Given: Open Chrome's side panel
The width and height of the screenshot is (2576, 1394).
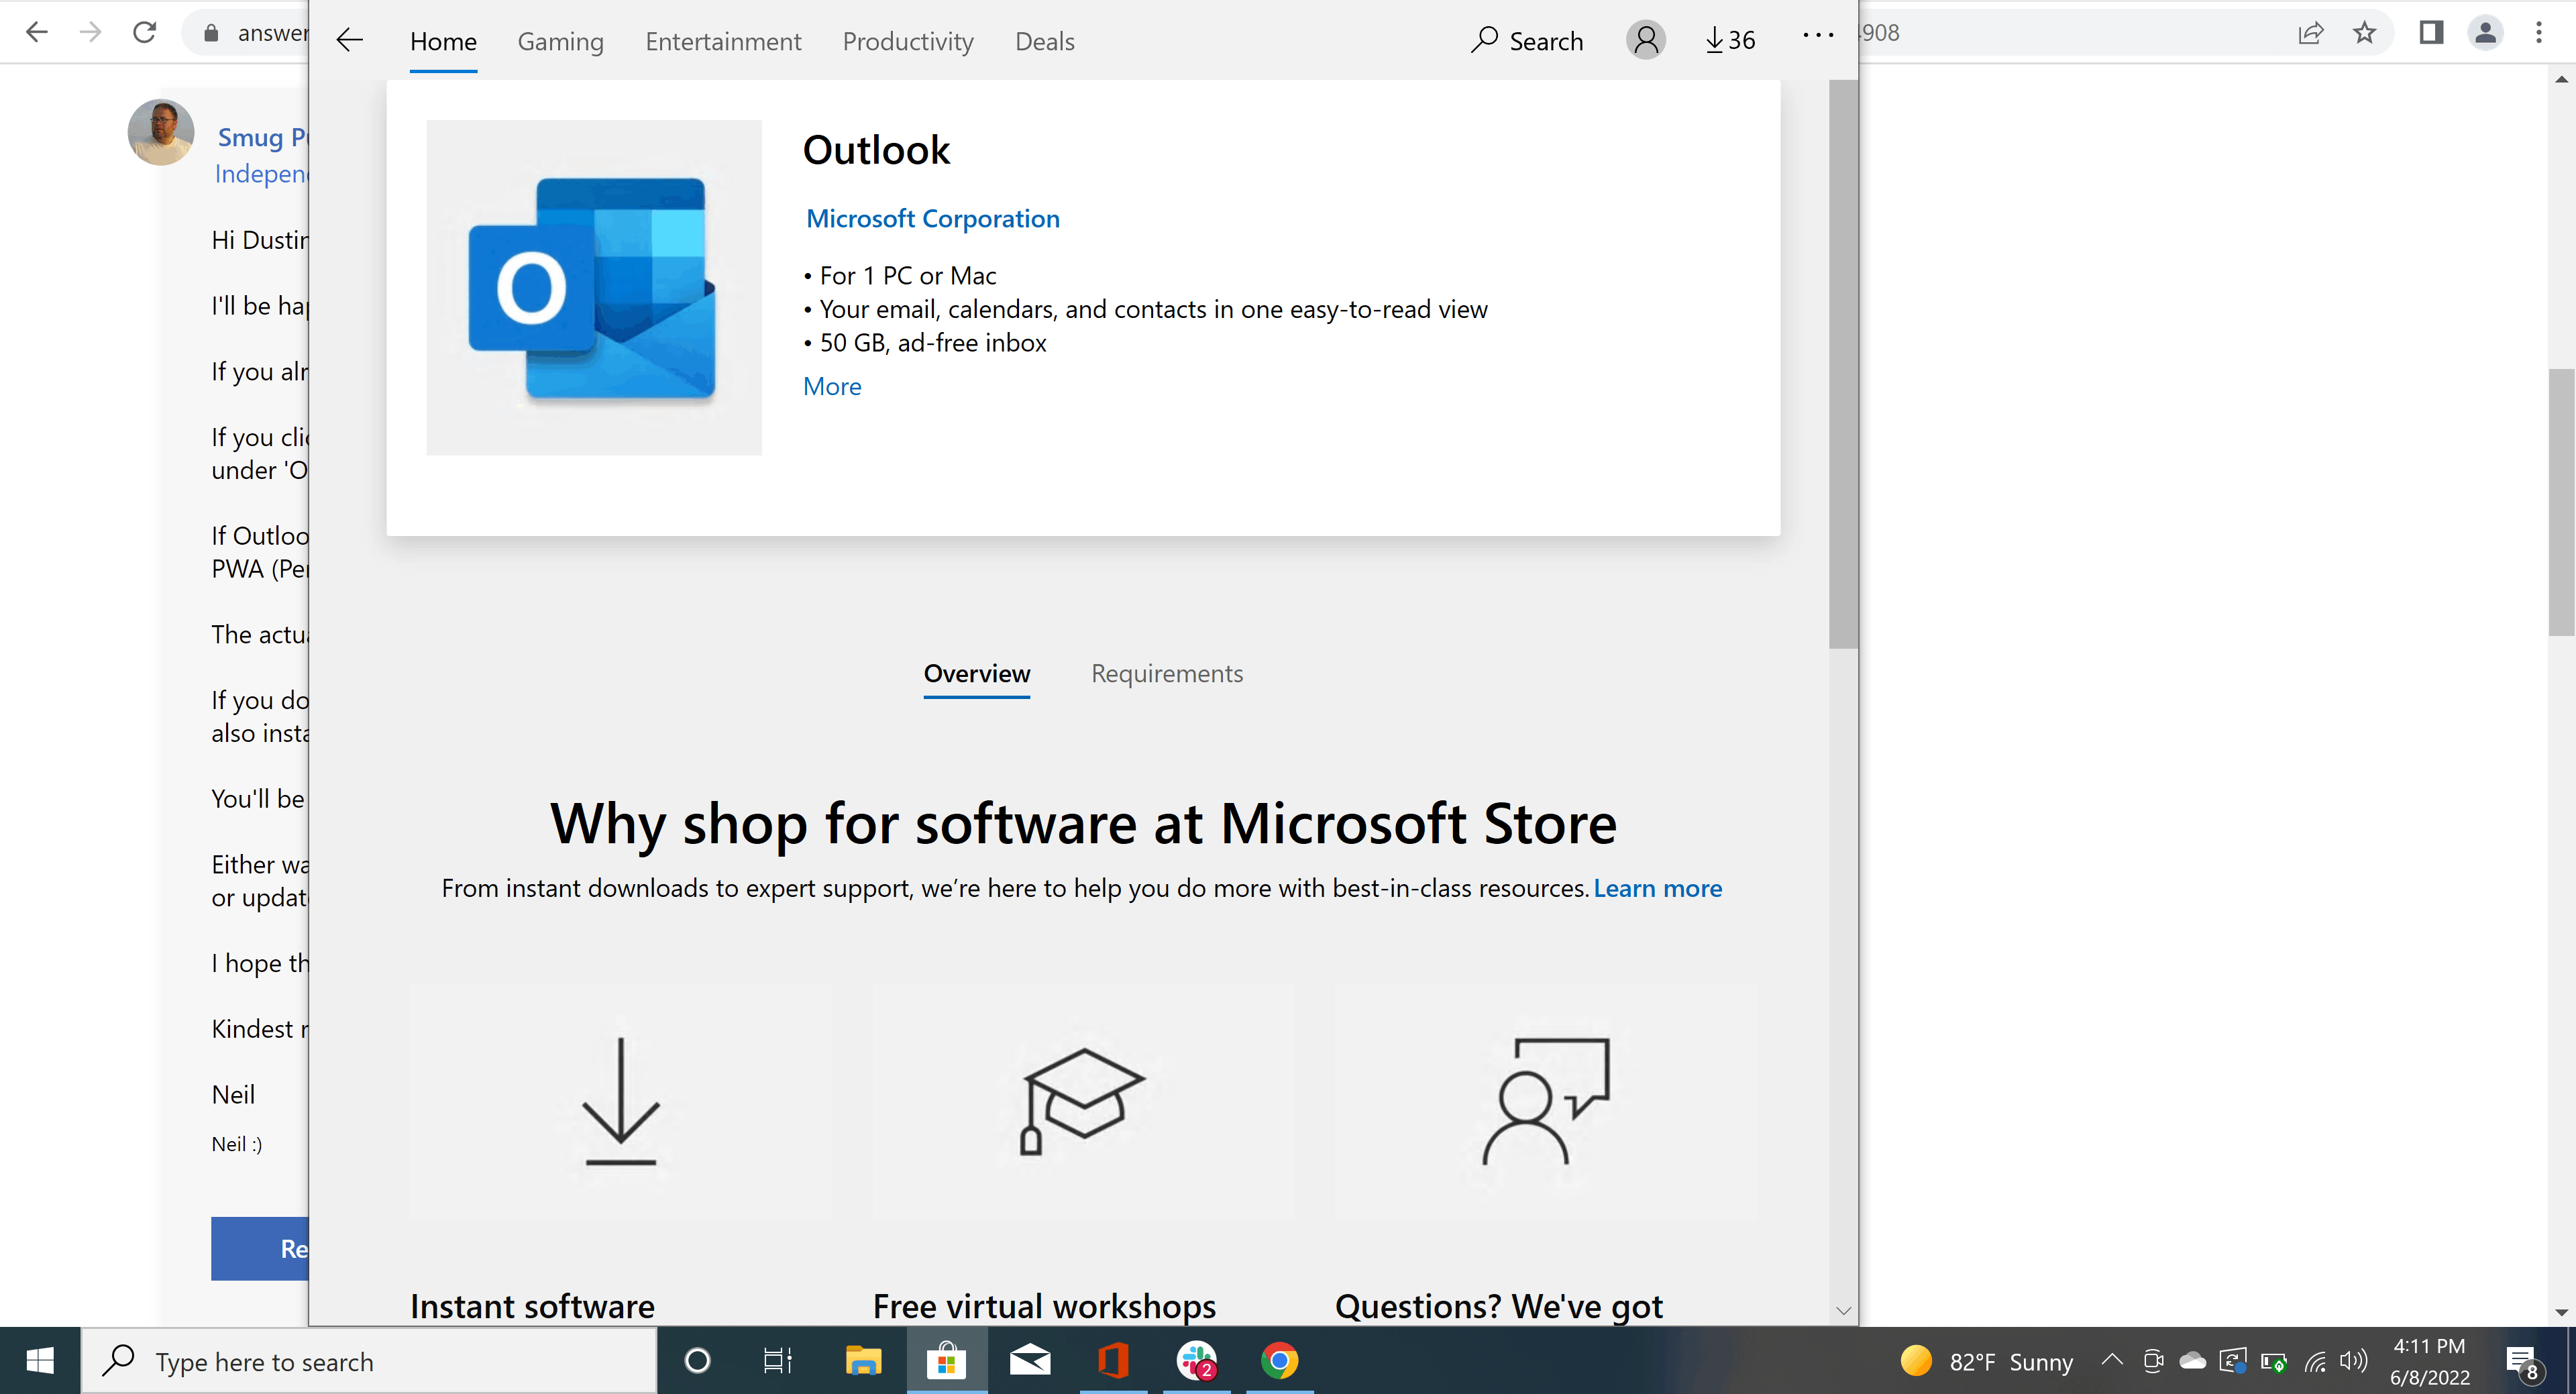Looking at the screenshot, I should pyautogui.click(x=2432, y=33).
